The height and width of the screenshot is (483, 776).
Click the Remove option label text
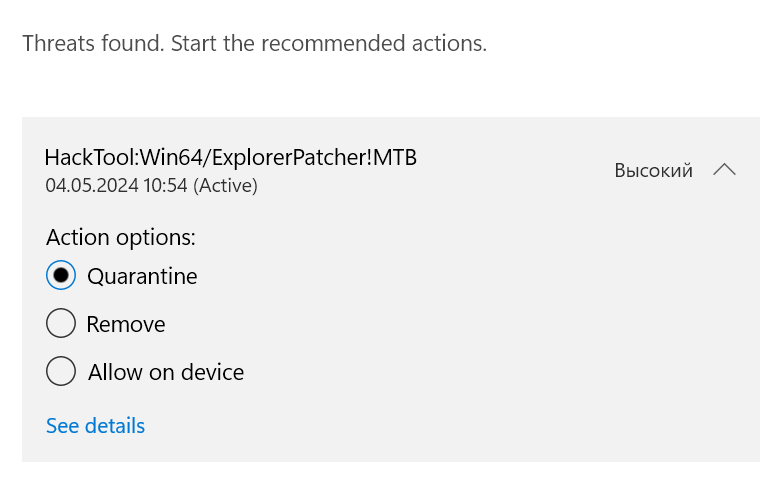[x=126, y=324]
